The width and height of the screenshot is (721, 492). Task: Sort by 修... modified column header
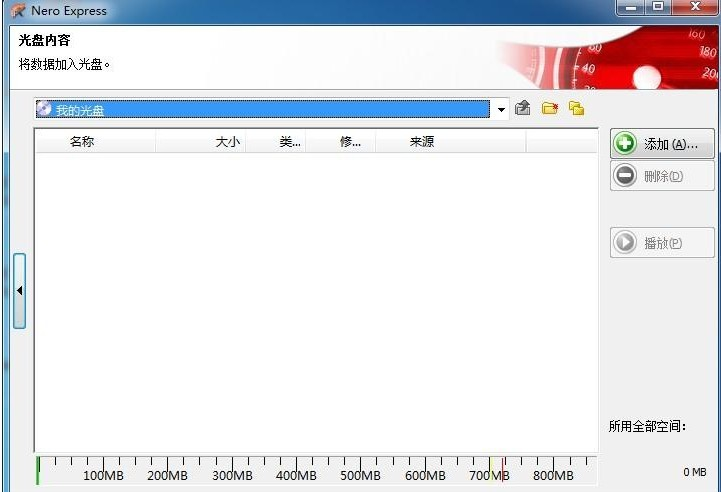point(341,142)
